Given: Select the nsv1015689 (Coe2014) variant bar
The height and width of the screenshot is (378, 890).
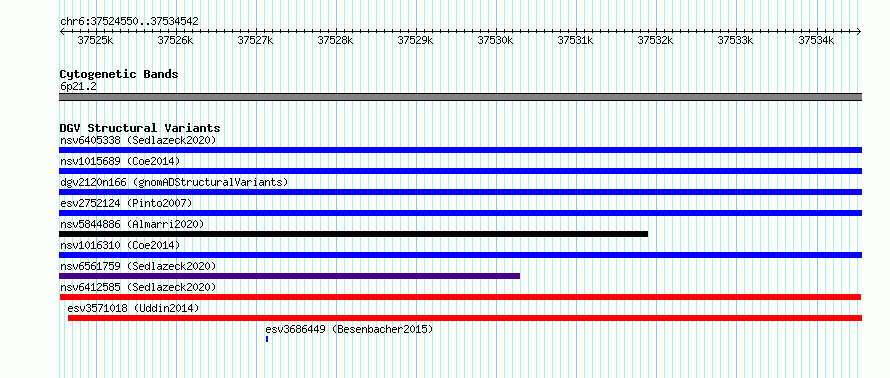Looking at the screenshot, I should point(460,171).
